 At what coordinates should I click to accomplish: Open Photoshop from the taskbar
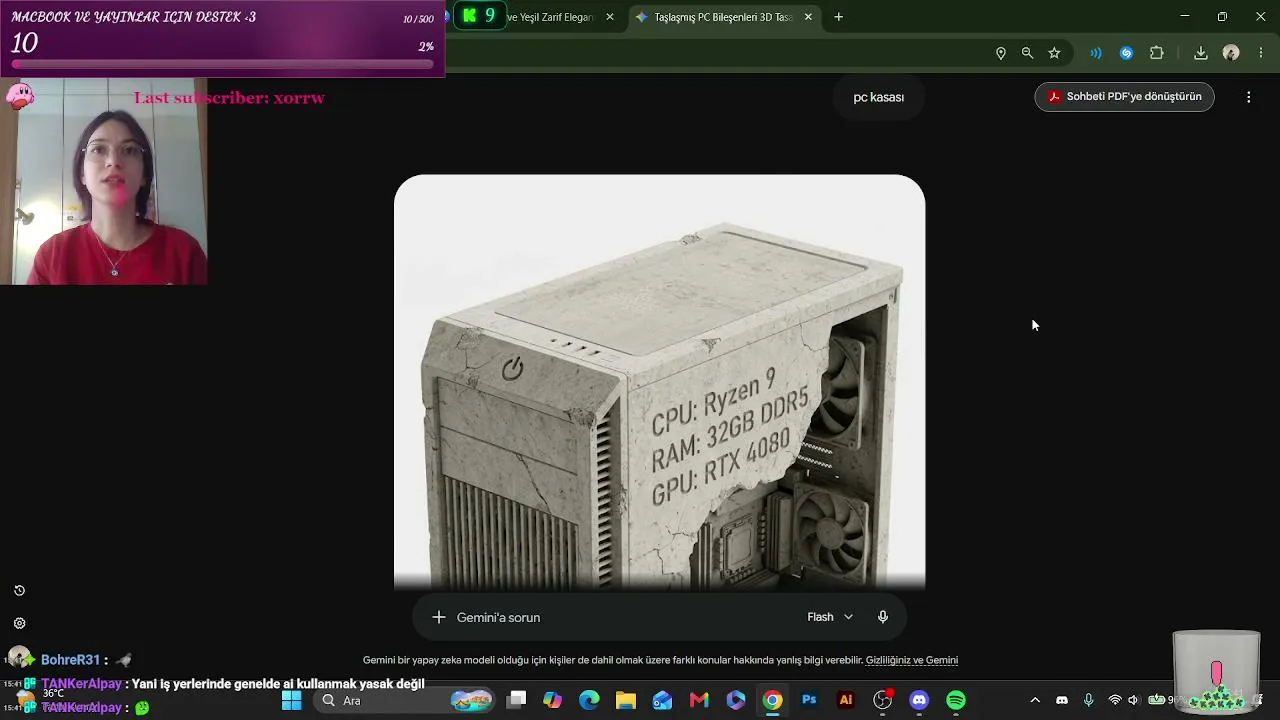(x=809, y=700)
